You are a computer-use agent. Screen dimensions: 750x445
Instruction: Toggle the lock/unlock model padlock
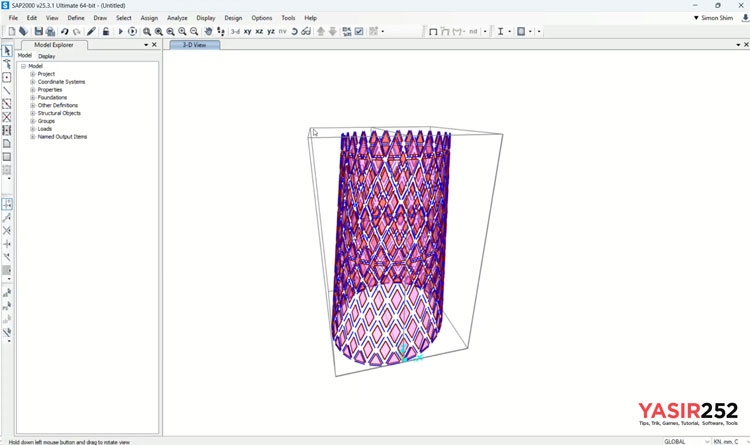click(106, 32)
